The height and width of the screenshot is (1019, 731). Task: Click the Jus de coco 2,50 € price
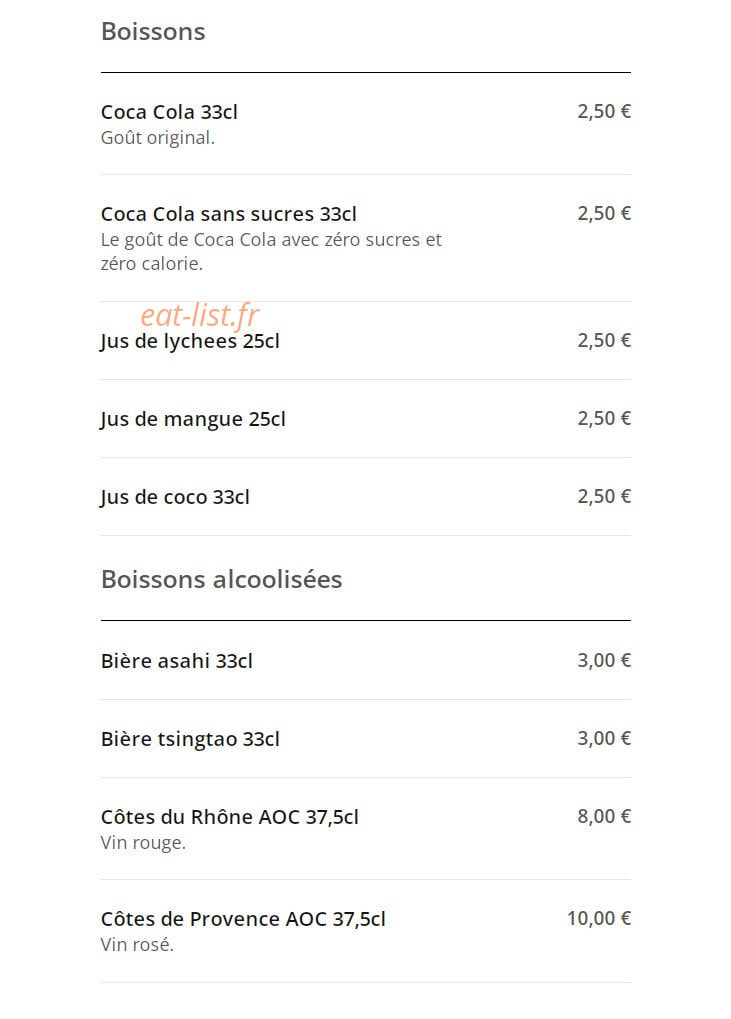[x=604, y=497]
